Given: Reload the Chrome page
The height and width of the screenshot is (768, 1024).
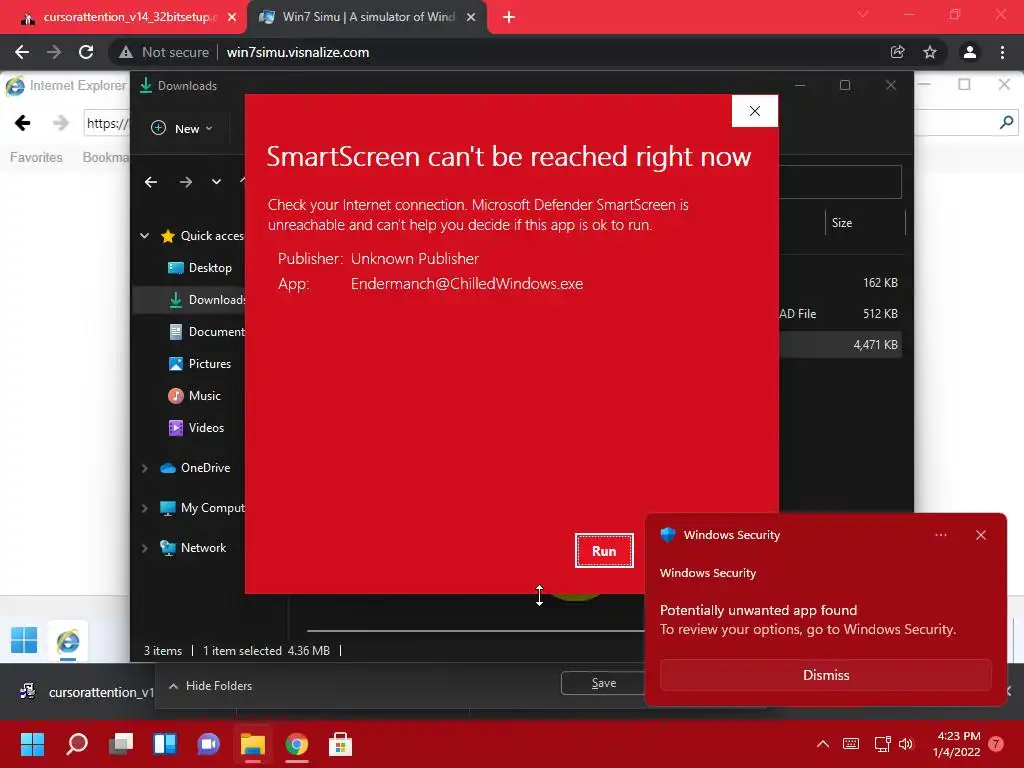Looking at the screenshot, I should [86, 52].
